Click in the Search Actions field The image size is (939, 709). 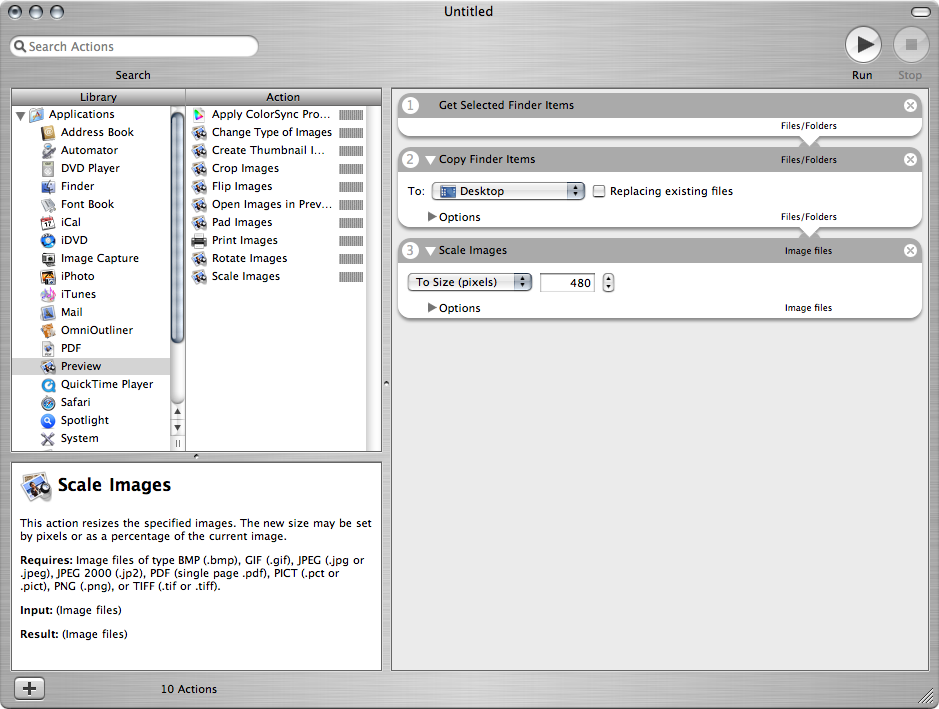coord(134,46)
